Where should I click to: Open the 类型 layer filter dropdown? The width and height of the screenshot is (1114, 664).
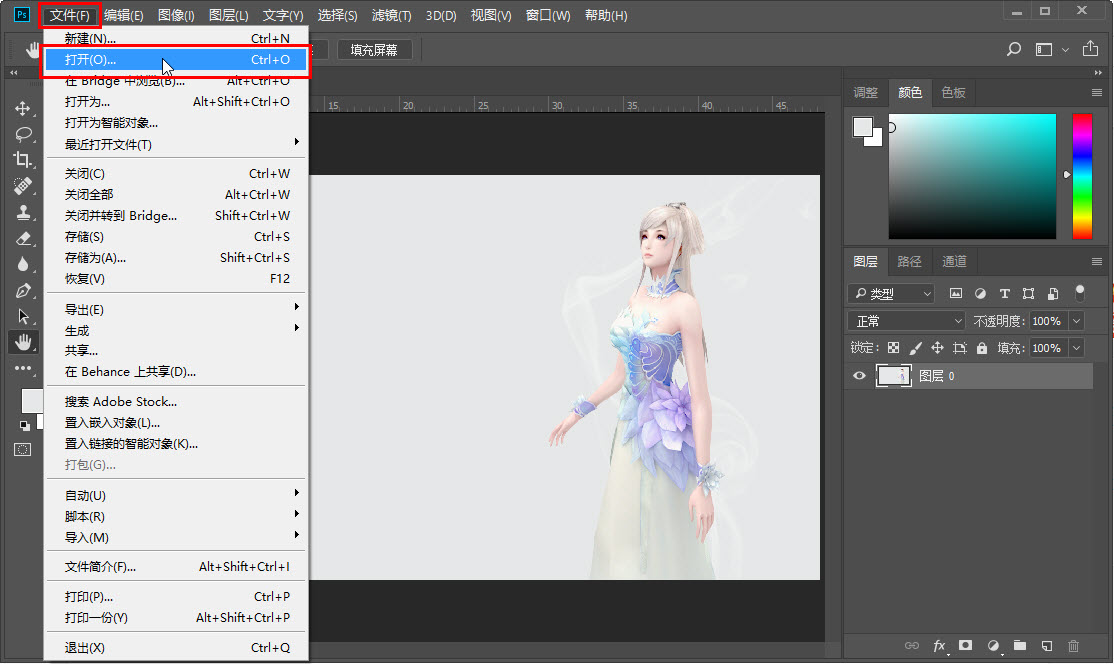892,293
